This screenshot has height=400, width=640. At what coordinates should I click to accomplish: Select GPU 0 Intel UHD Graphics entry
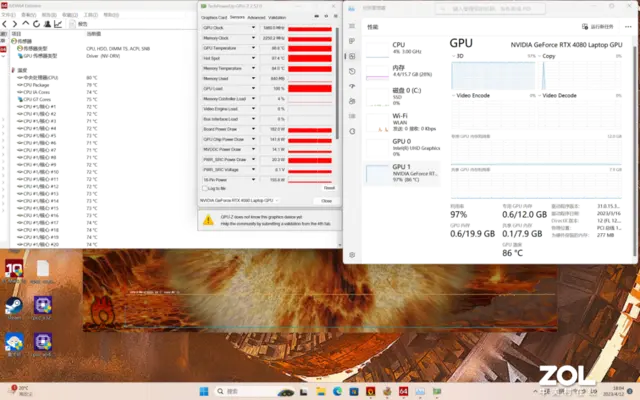[x=402, y=147]
